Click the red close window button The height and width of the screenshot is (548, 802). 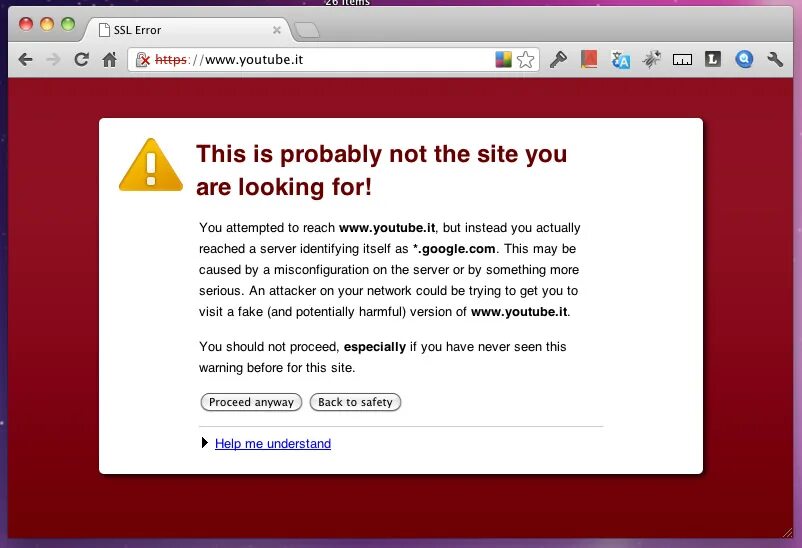[x=26, y=24]
